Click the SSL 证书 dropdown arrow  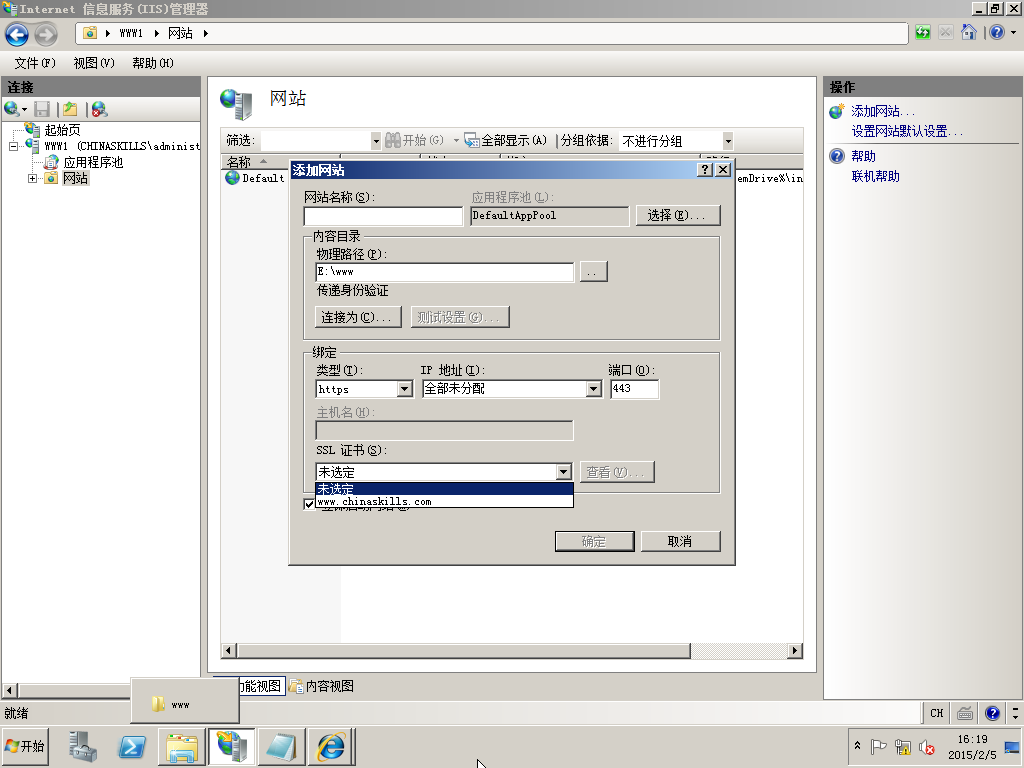pos(564,472)
